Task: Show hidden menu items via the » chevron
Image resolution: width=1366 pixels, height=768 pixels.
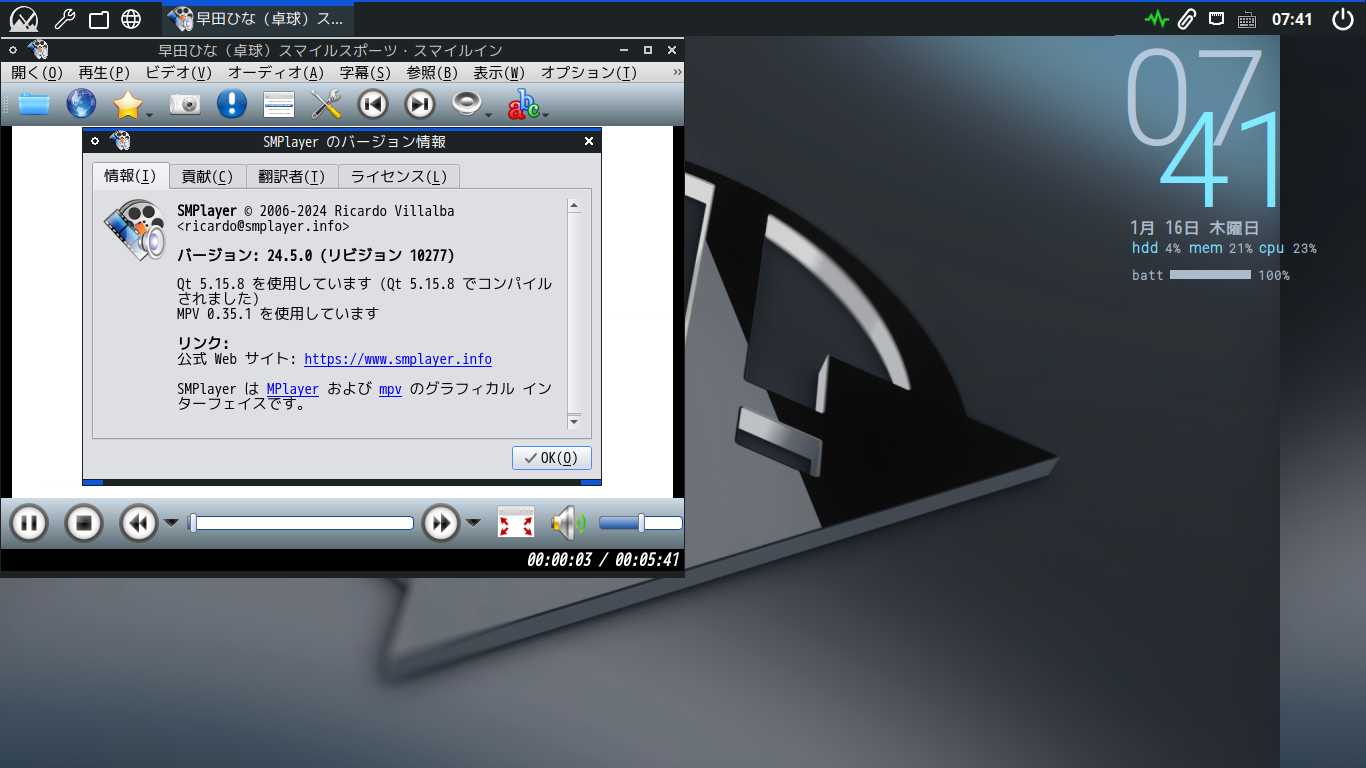Action: tap(677, 72)
